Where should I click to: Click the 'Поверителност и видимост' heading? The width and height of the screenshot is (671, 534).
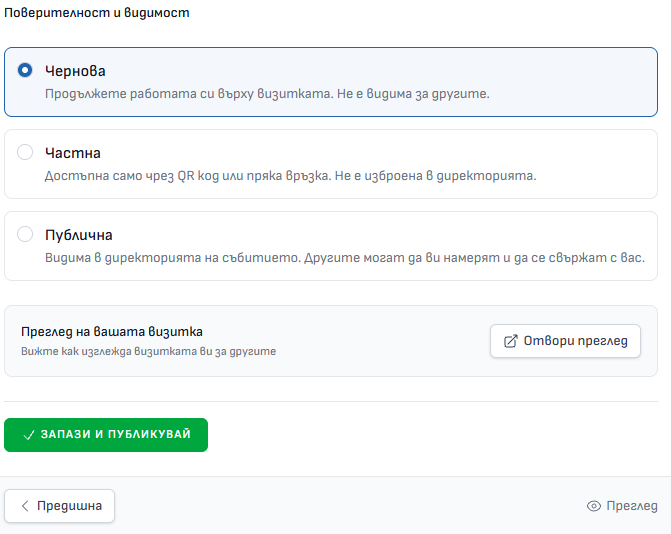pyautogui.click(x=97, y=13)
